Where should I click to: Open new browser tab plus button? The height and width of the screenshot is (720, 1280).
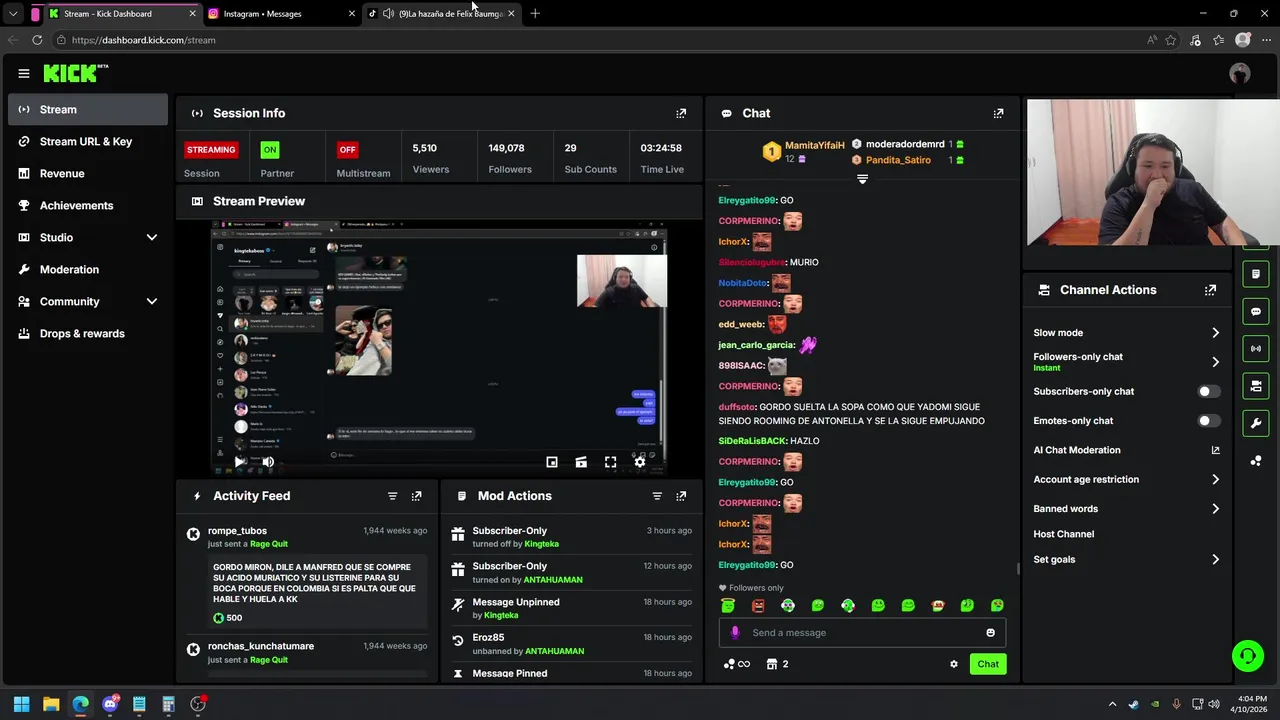[535, 14]
